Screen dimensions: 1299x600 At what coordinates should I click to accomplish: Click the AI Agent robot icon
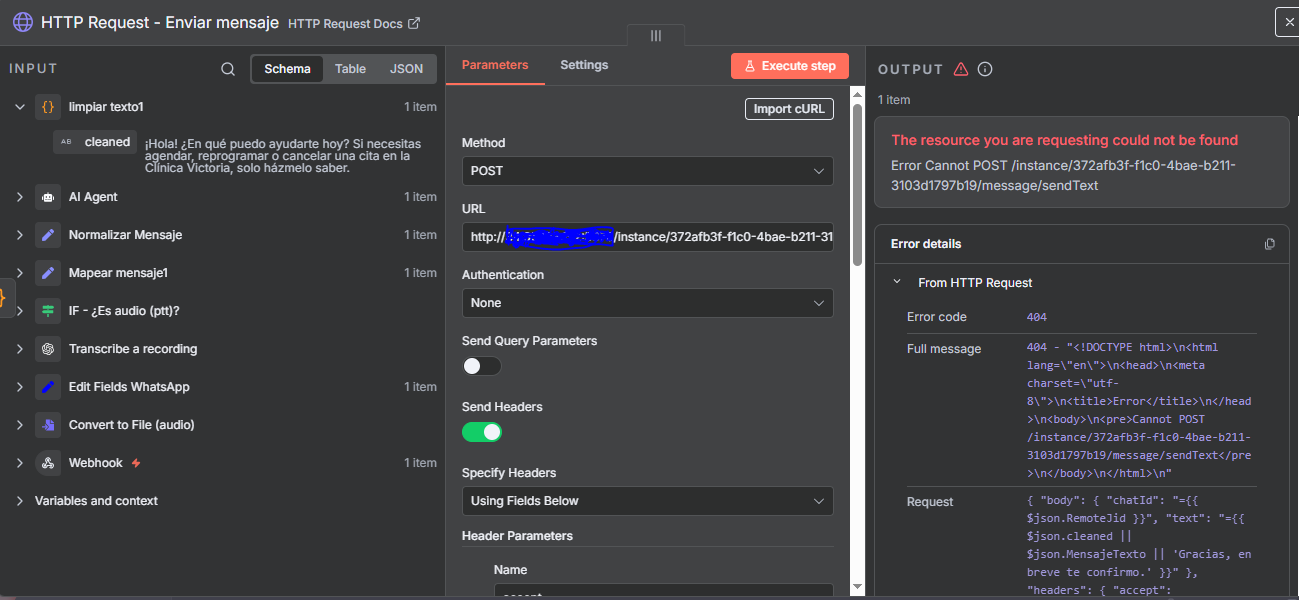point(47,197)
